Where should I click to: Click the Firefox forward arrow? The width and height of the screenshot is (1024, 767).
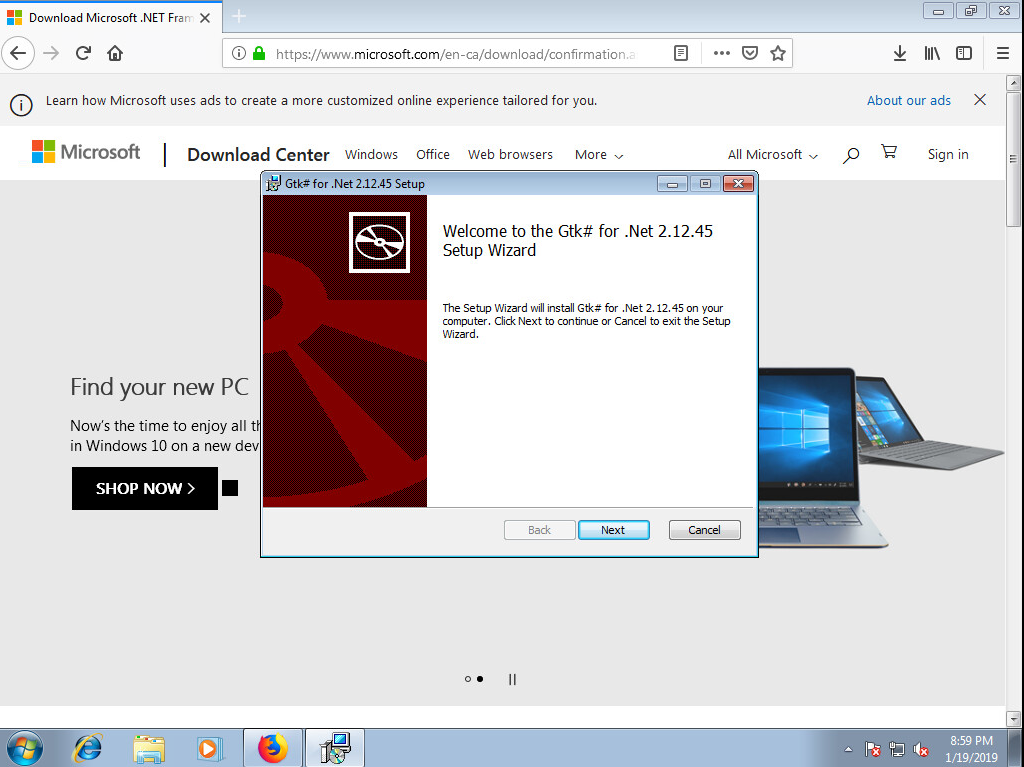(51, 54)
